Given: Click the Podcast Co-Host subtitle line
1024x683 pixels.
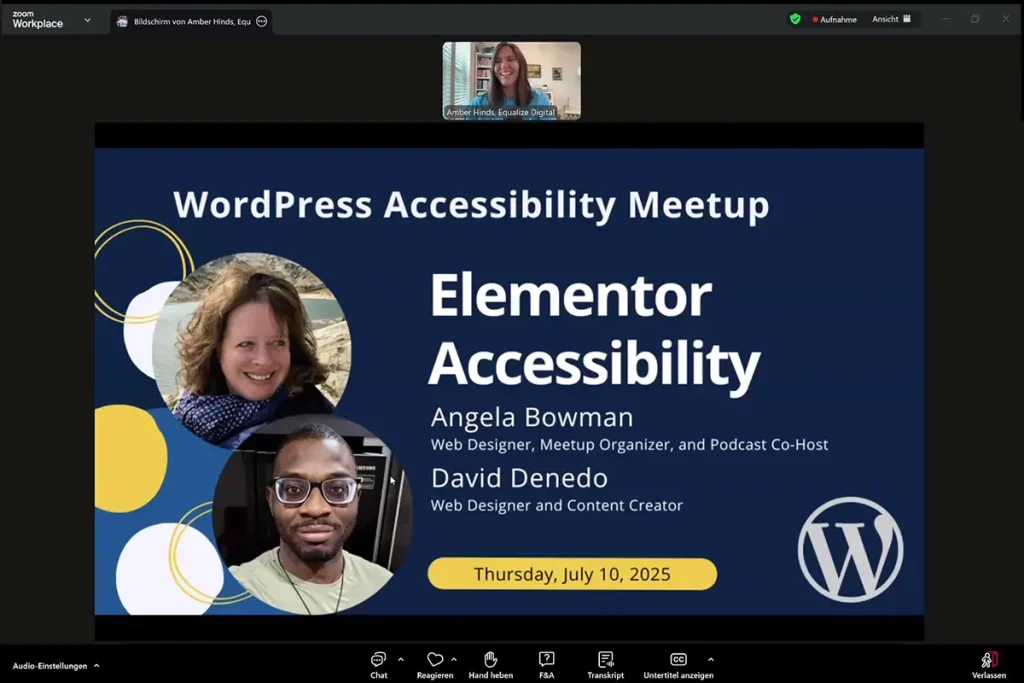Looking at the screenshot, I should pyautogui.click(x=629, y=445).
